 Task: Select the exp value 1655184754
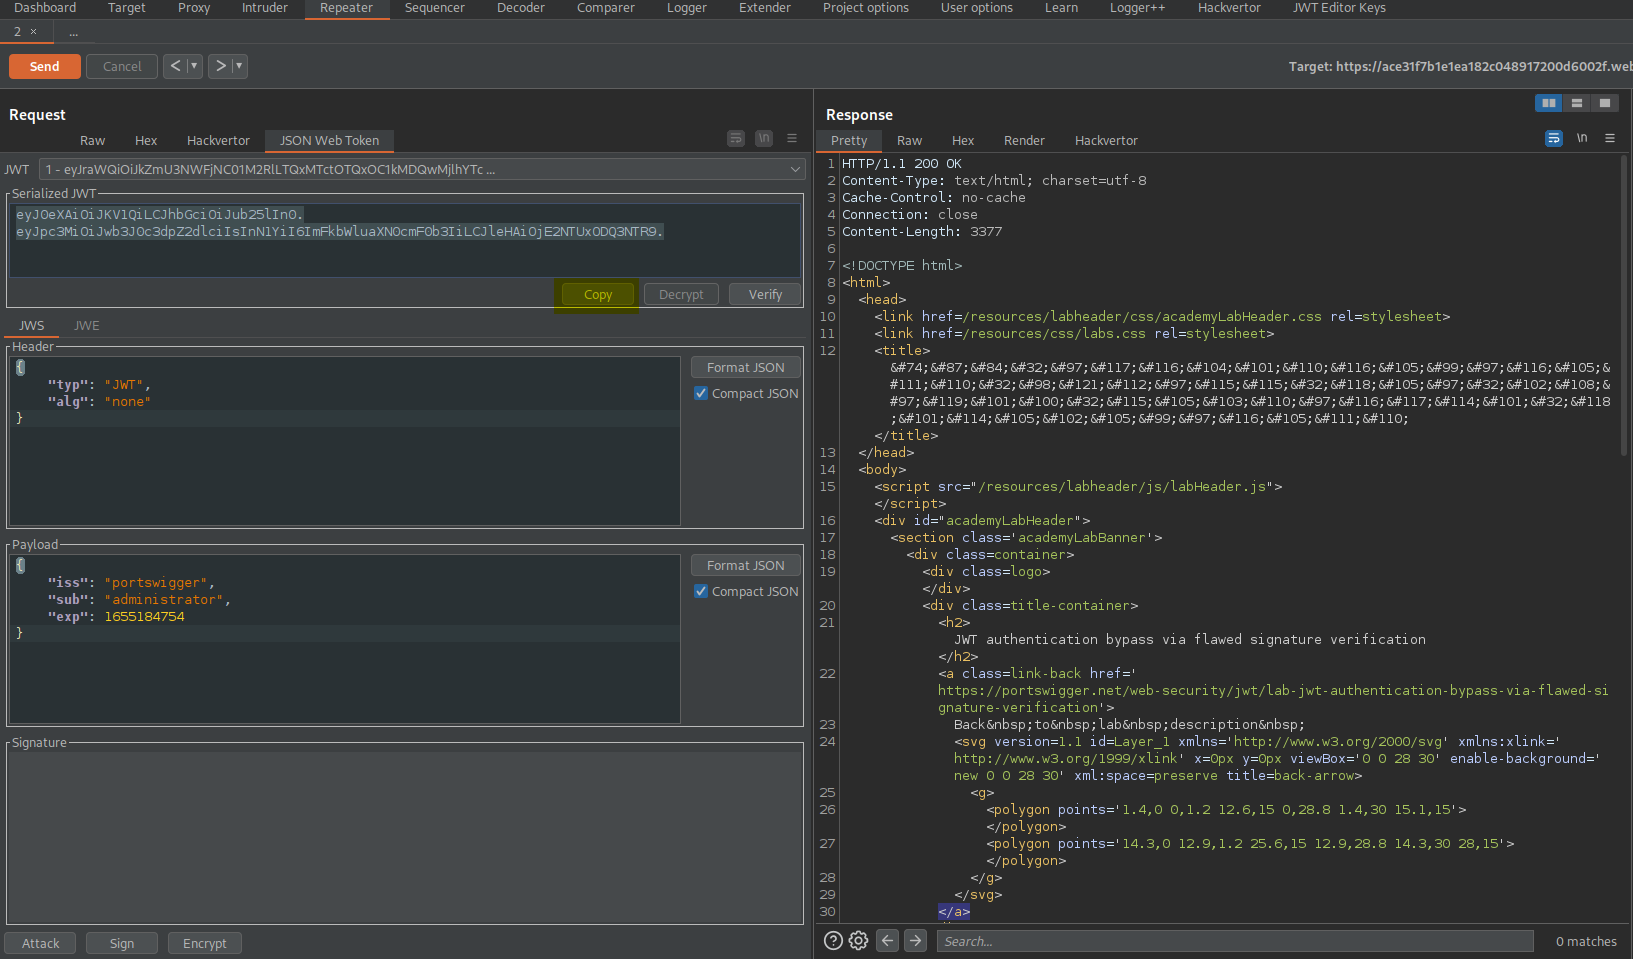coord(144,617)
